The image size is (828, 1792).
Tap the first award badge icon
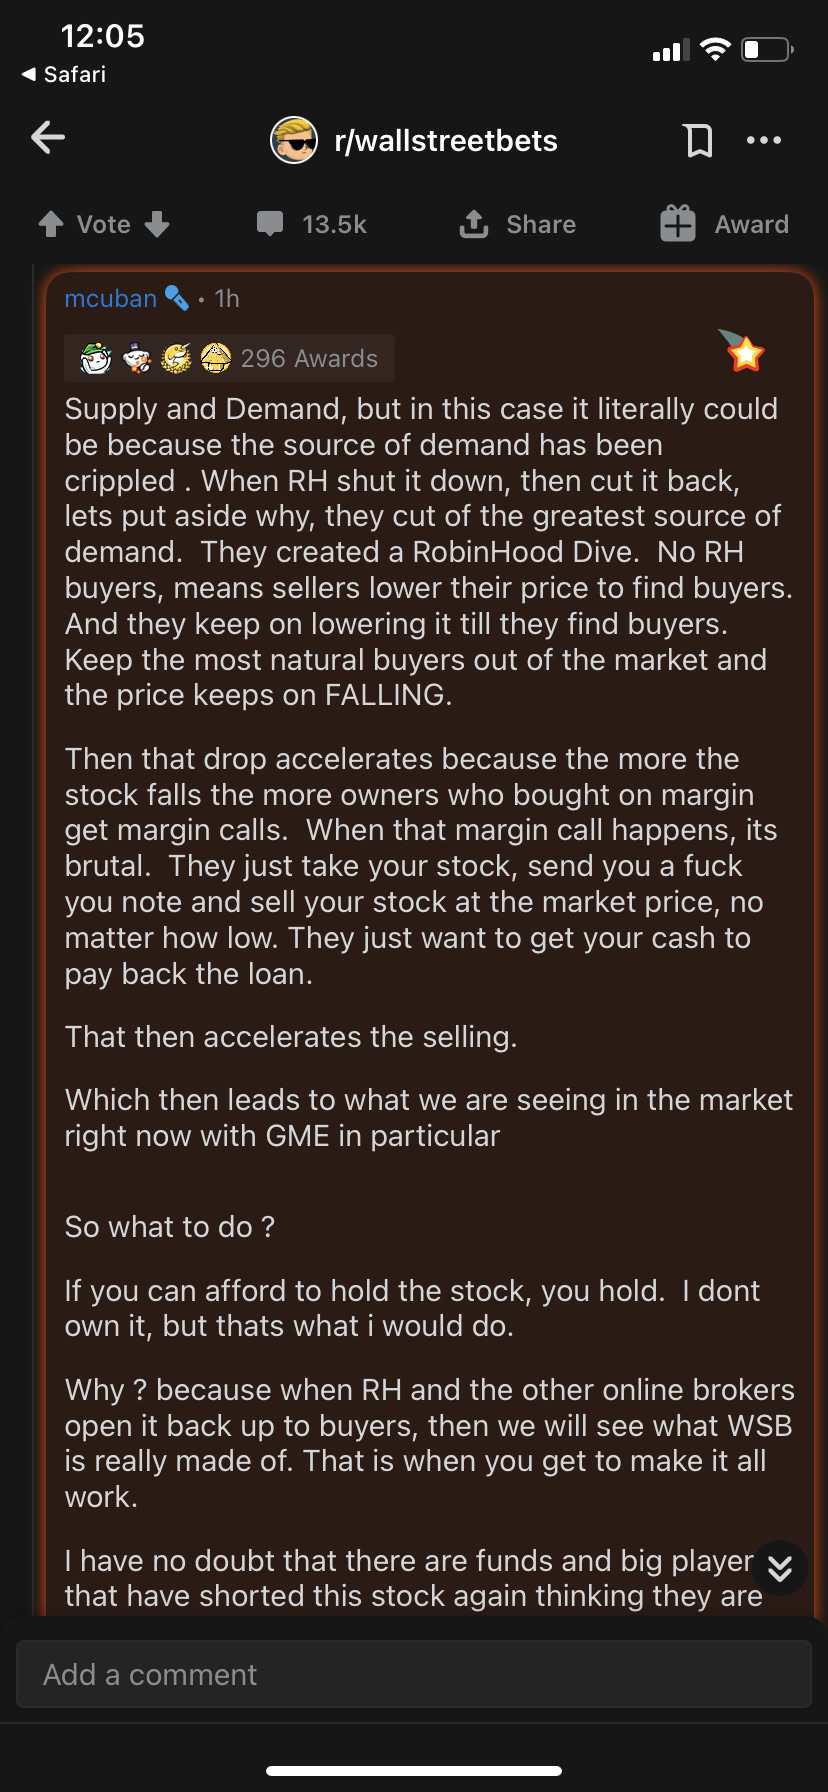pyautogui.click(x=96, y=357)
